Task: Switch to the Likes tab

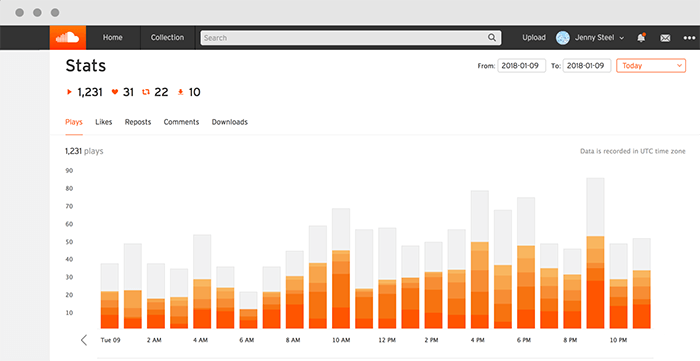Action: point(104,122)
